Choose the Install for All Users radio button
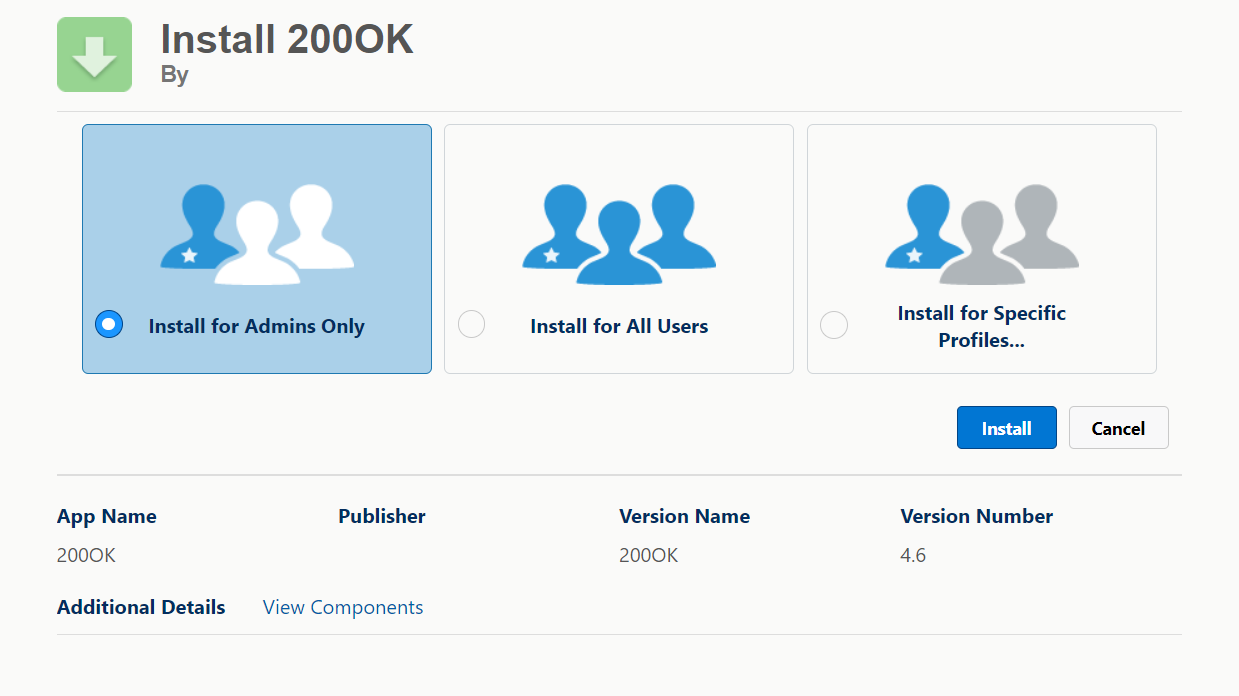 pos(471,325)
